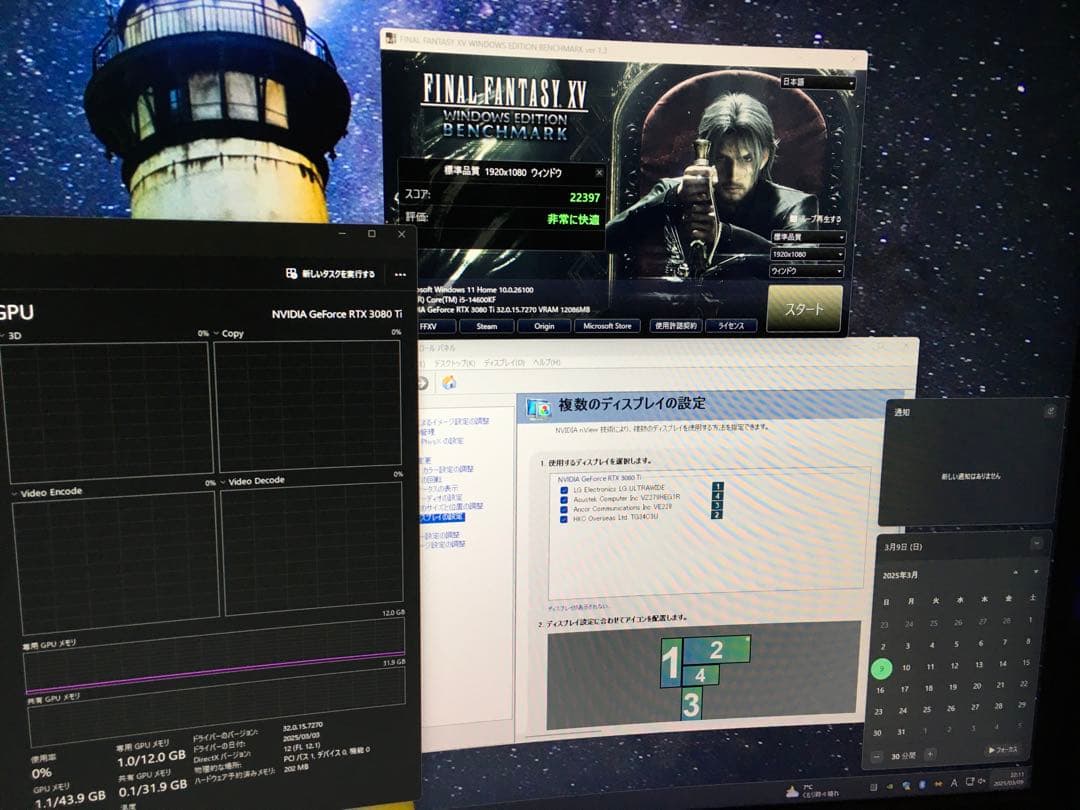Click the back navigation arrow in NVIDIA Control Panel
This screenshot has height=810, width=1080.
[x=424, y=381]
